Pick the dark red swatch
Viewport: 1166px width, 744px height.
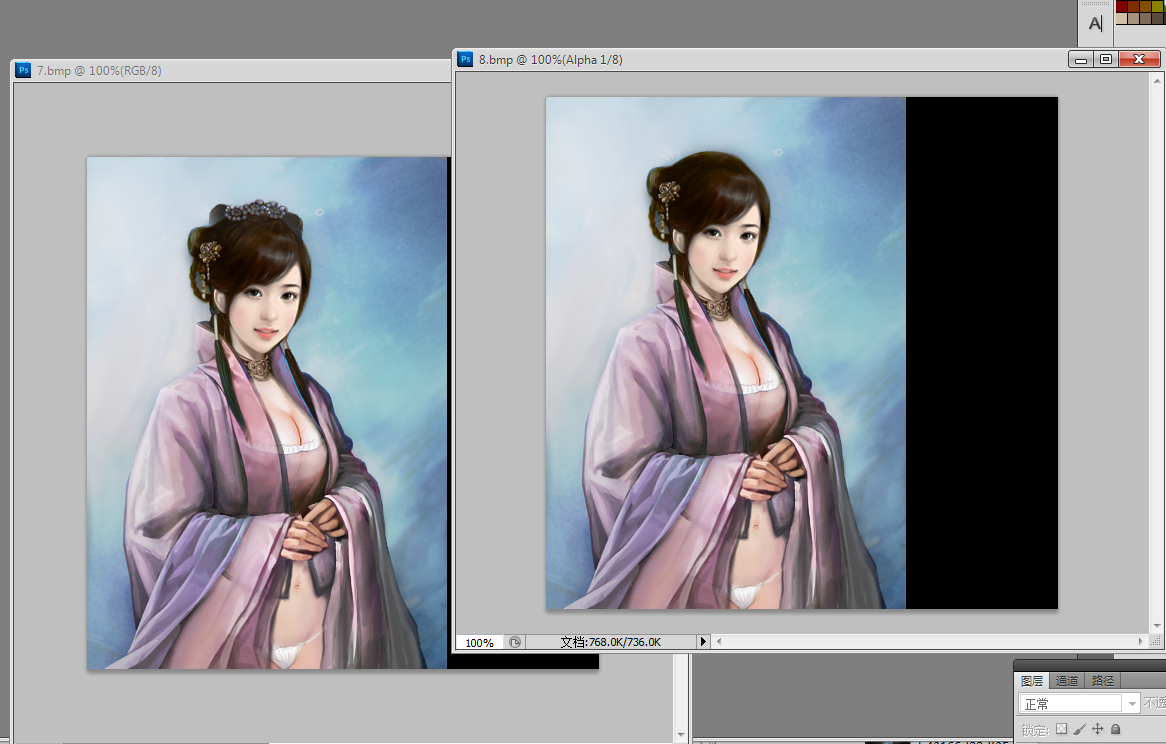click(x=1121, y=6)
